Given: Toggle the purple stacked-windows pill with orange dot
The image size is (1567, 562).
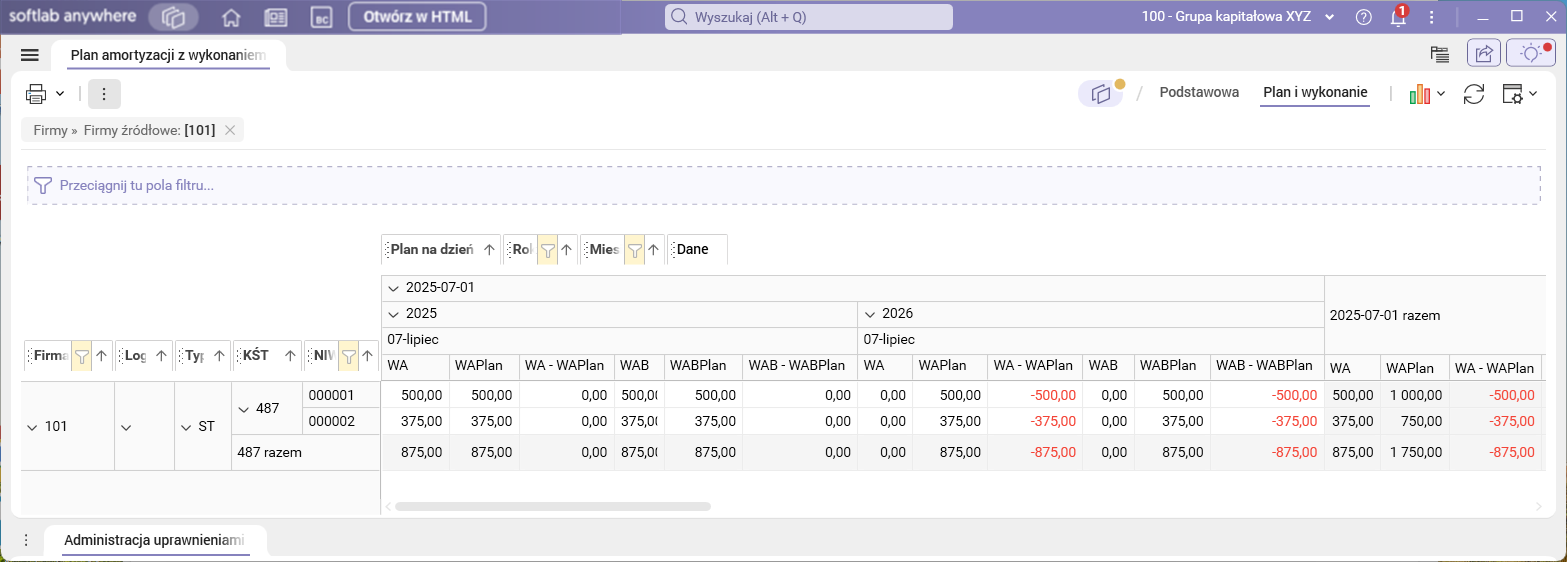Looking at the screenshot, I should click(1102, 93).
